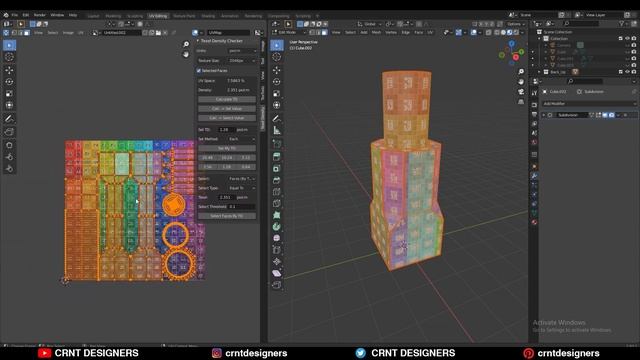Image resolution: width=640 pixels, height=360 pixels.
Task: Open the Window menu
Action: click(57, 15)
